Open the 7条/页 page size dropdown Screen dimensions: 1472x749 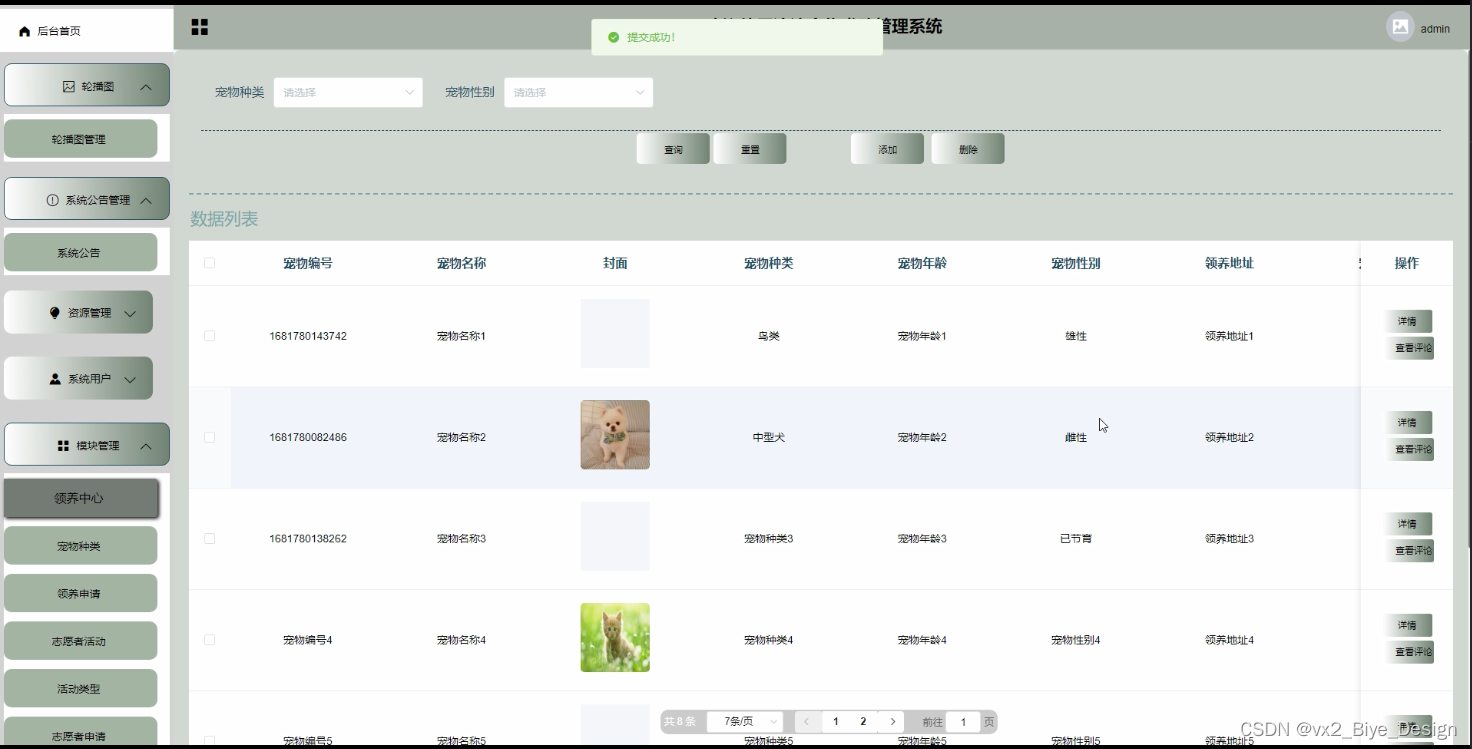coord(745,721)
